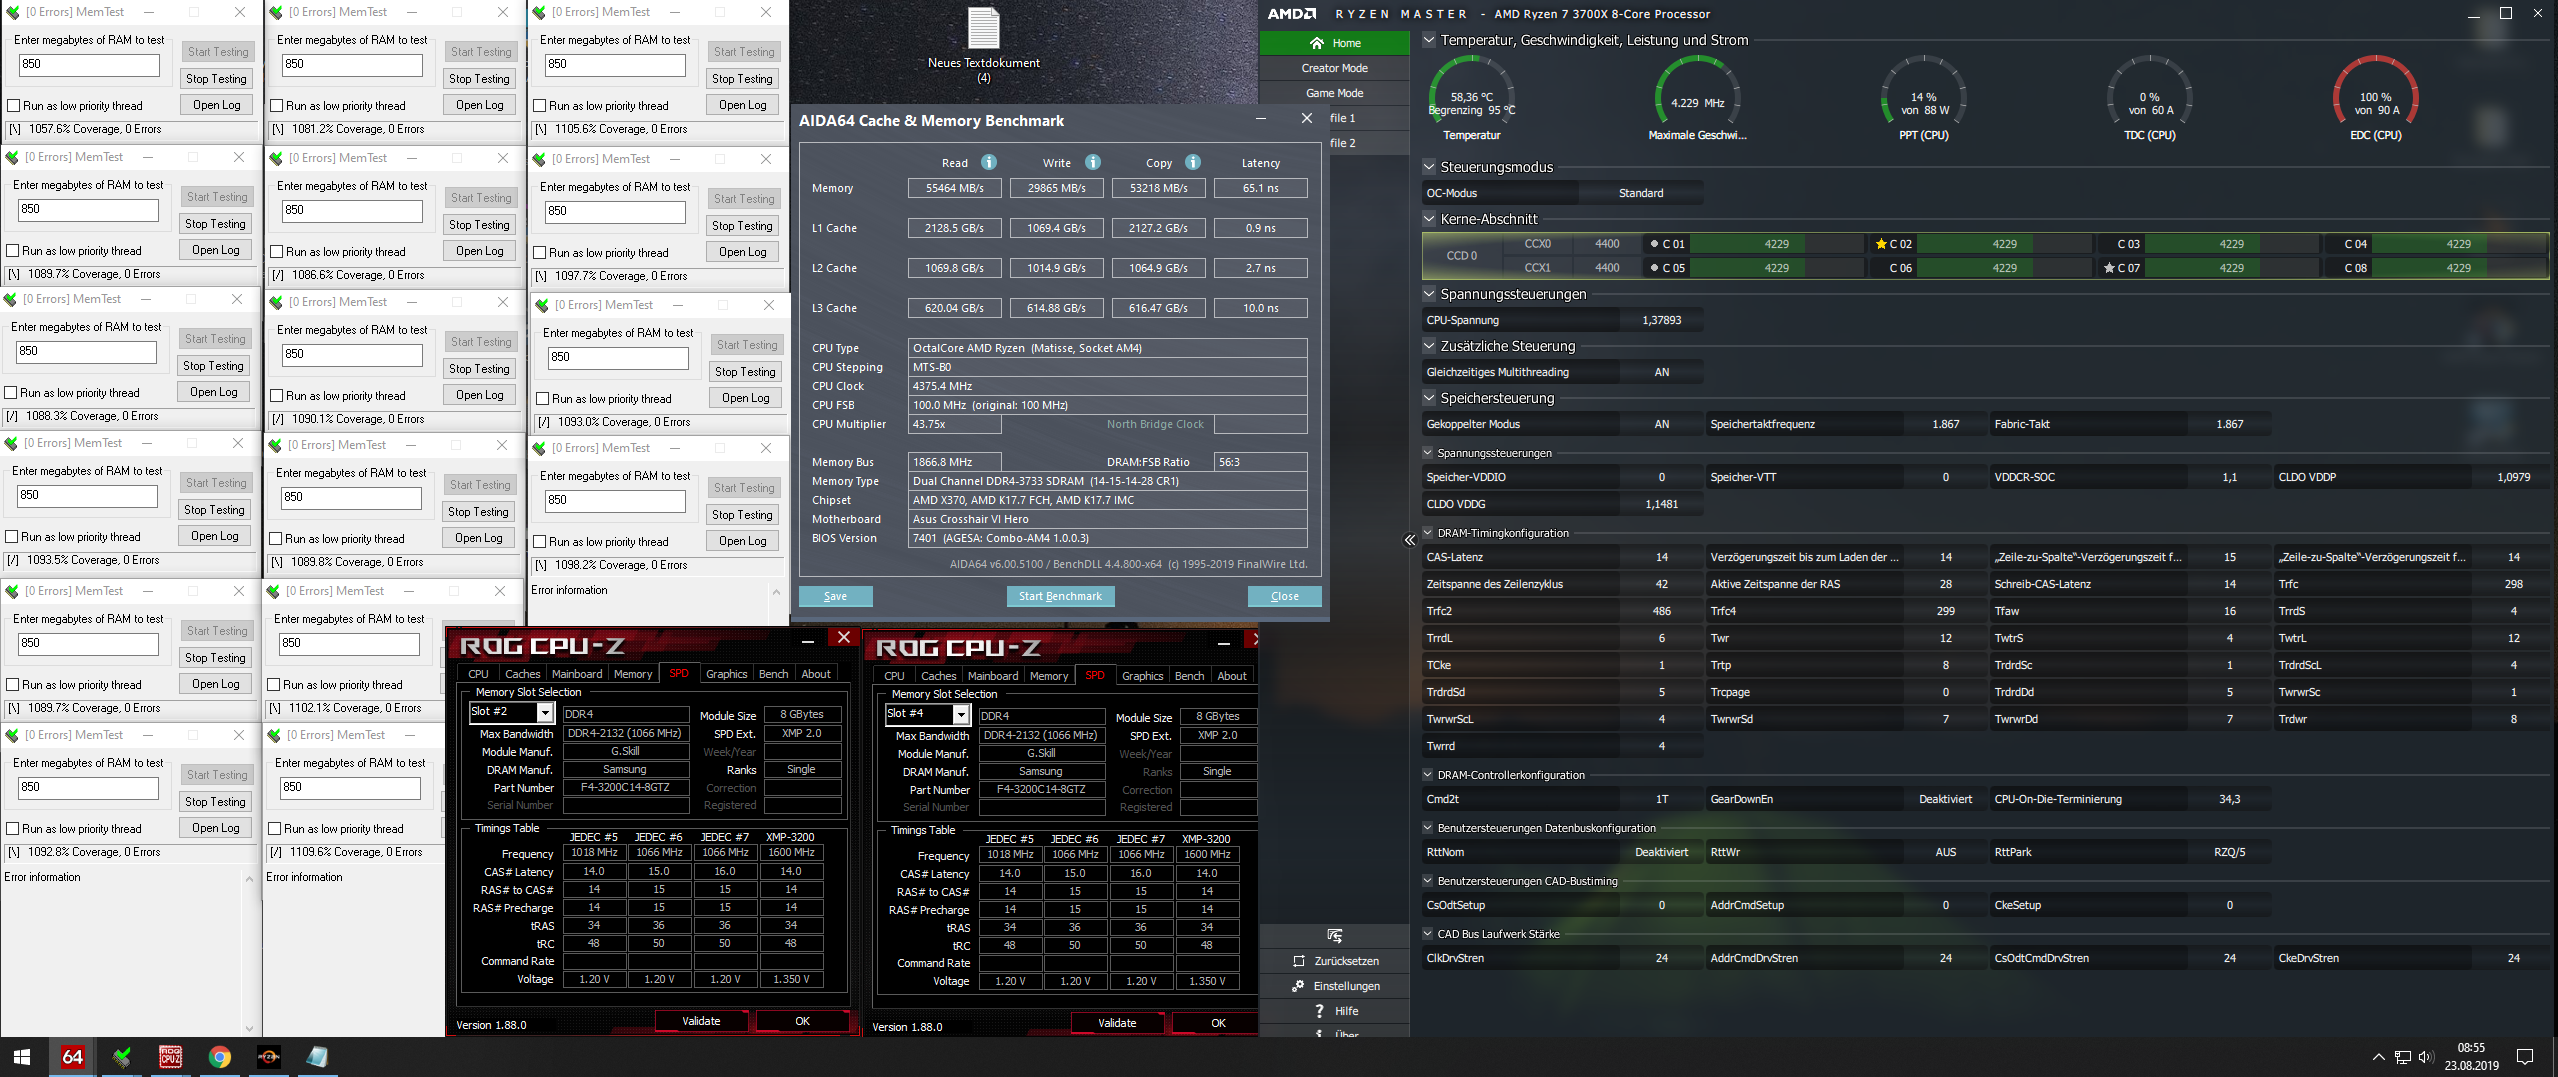Select Game Mode in Ryzen Master sidebar

[x=1334, y=93]
